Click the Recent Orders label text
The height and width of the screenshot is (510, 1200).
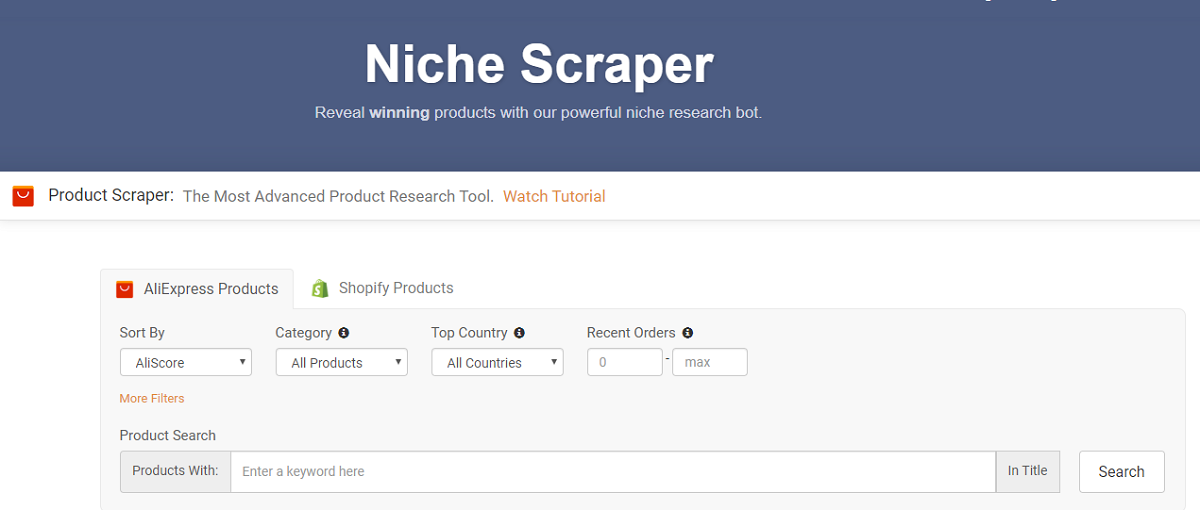(x=631, y=333)
